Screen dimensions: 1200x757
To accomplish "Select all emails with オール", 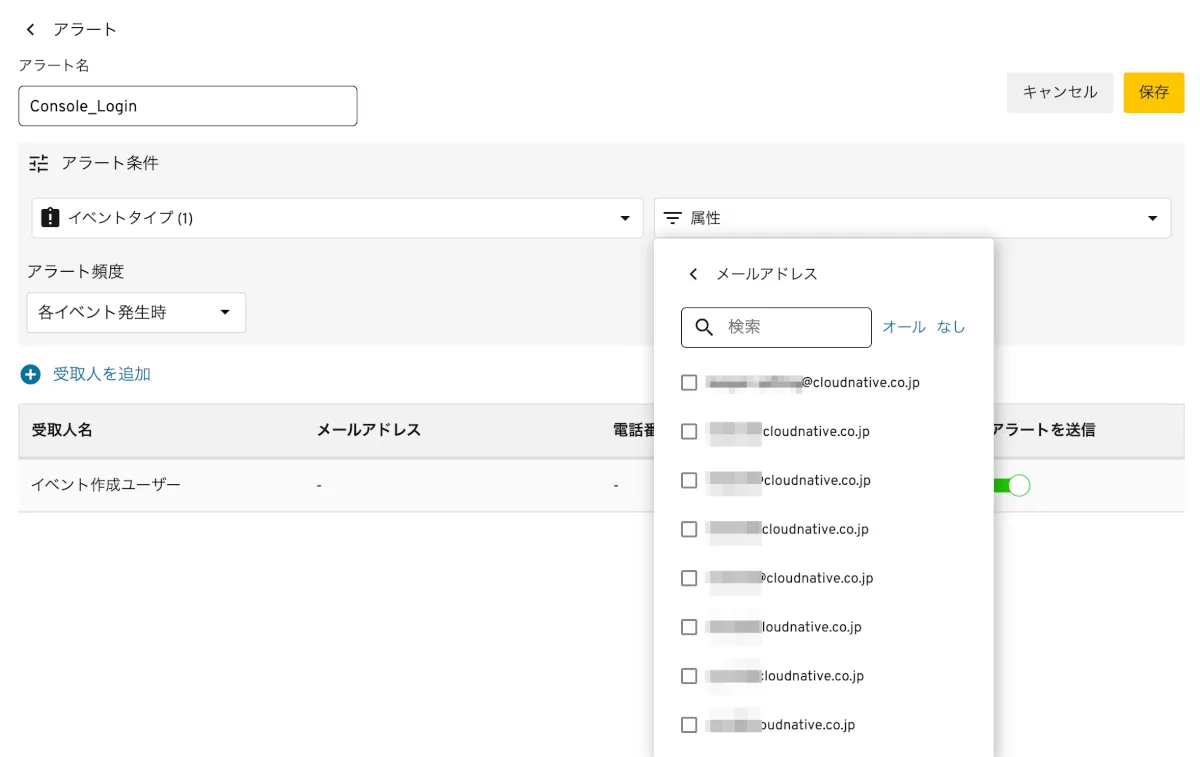I will coord(904,327).
